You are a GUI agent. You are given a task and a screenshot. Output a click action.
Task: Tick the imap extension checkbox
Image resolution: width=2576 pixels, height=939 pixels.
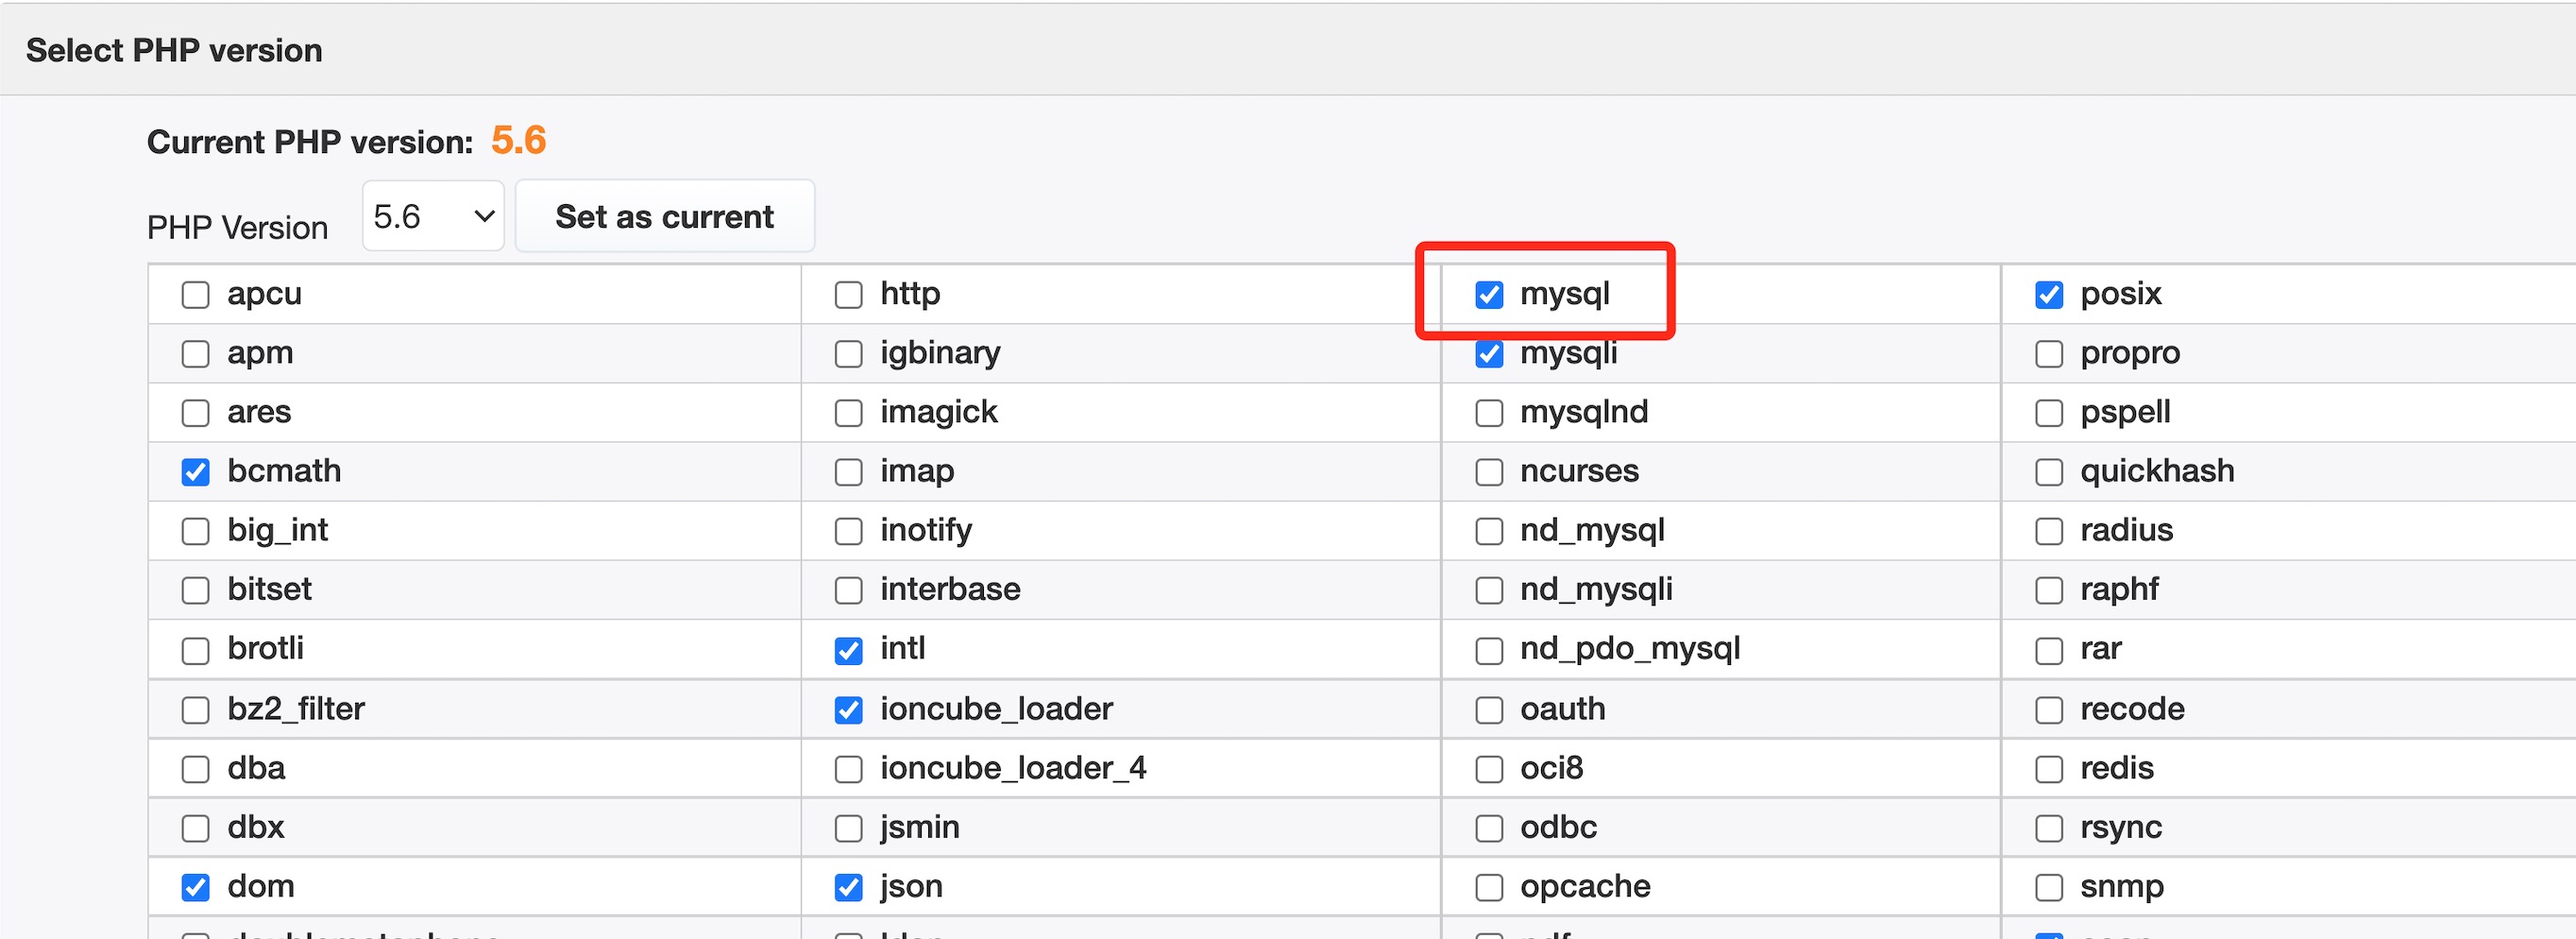[x=848, y=472]
